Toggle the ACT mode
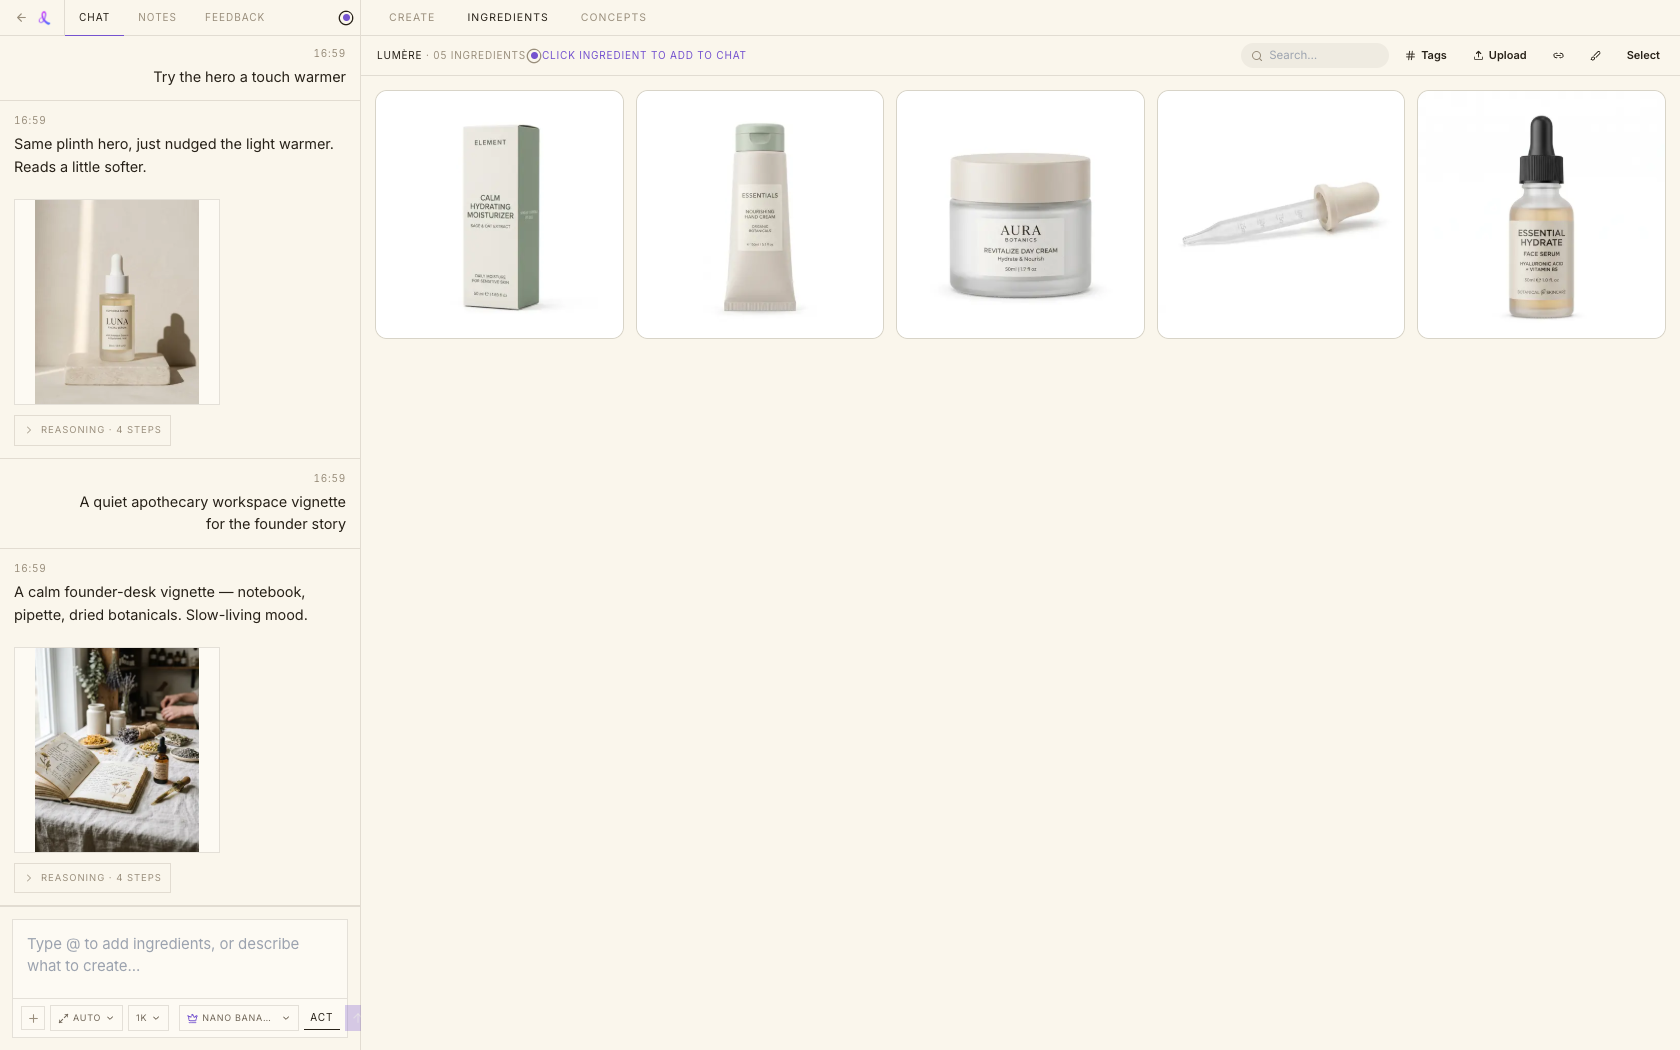1680x1050 pixels. pyautogui.click(x=321, y=1018)
